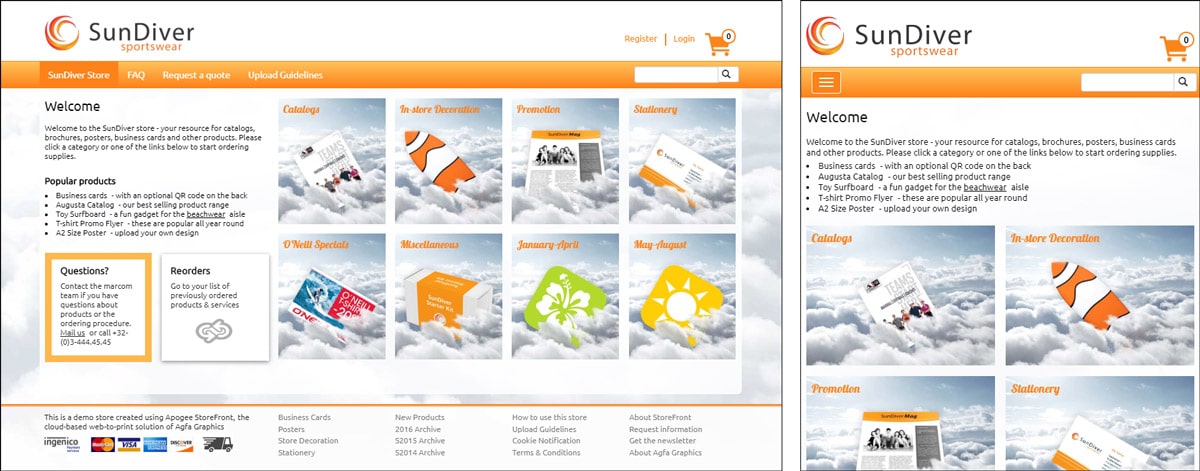Click the search magnifier in the desktop view
The image size is (1200, 471).
point(727,74)
